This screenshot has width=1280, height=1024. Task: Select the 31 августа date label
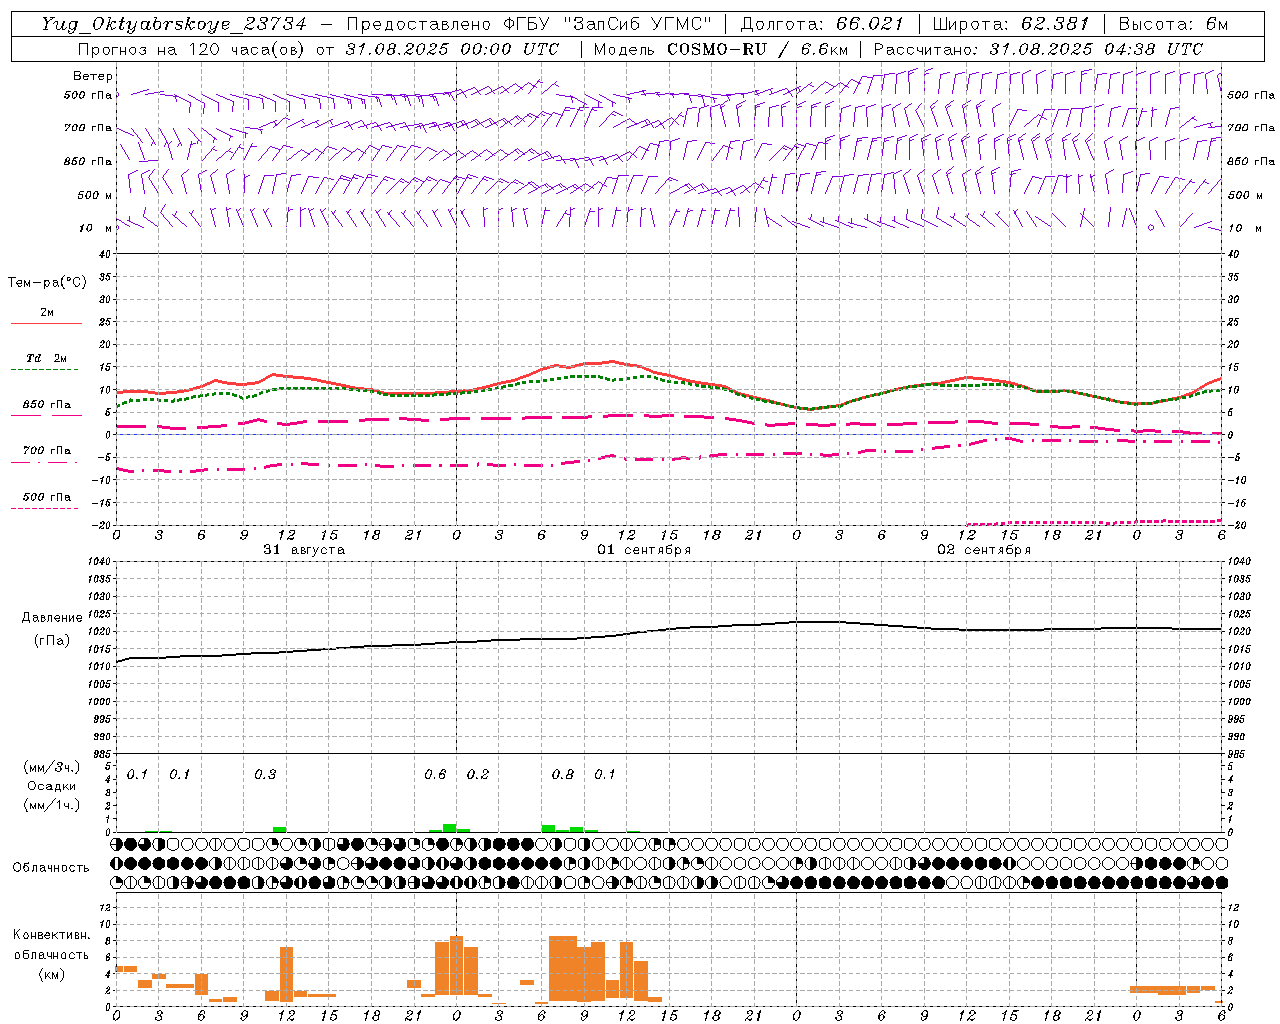(304, 549)
